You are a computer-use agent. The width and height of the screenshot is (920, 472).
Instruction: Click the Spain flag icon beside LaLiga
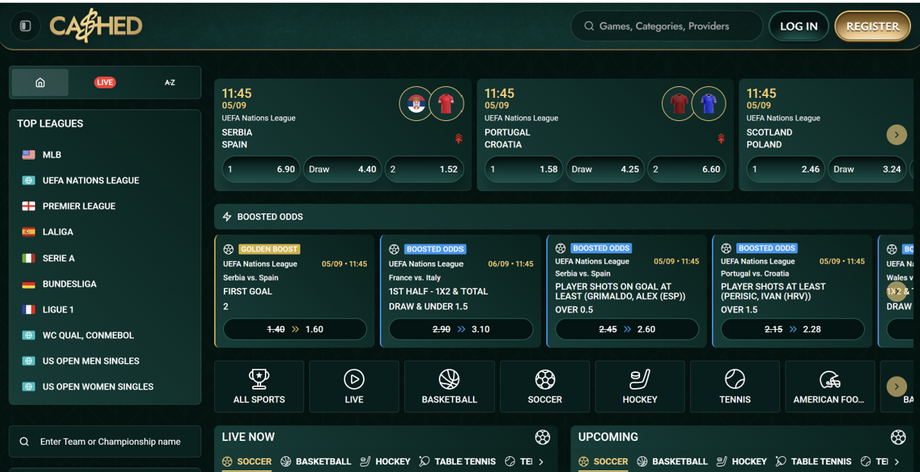tap(28, 232)
